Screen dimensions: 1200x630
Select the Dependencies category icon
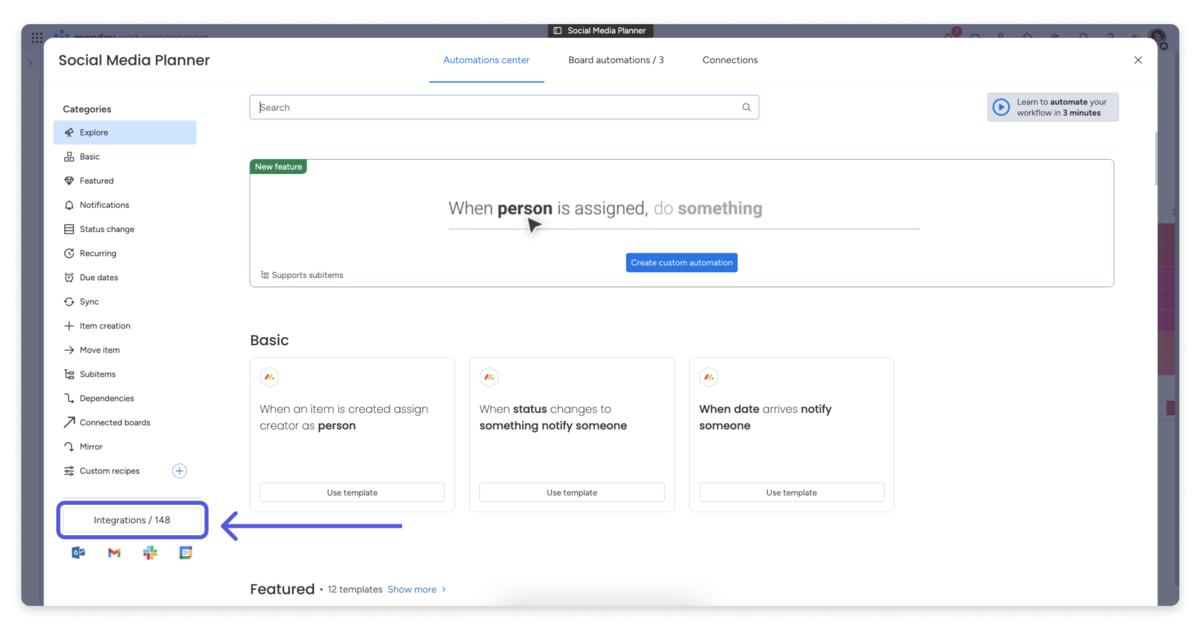tap(69, 398)
